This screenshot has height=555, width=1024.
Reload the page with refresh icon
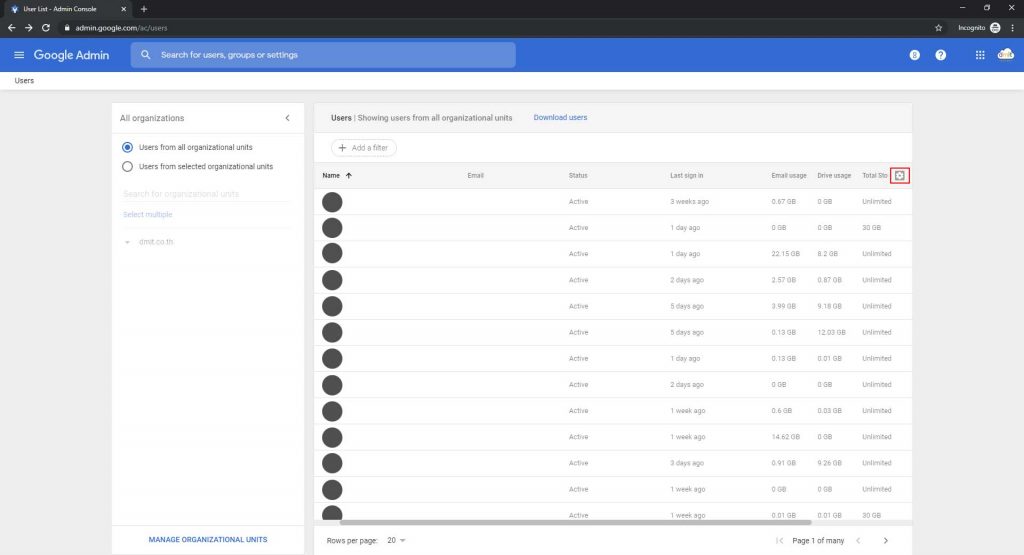[x=46, y=27]
